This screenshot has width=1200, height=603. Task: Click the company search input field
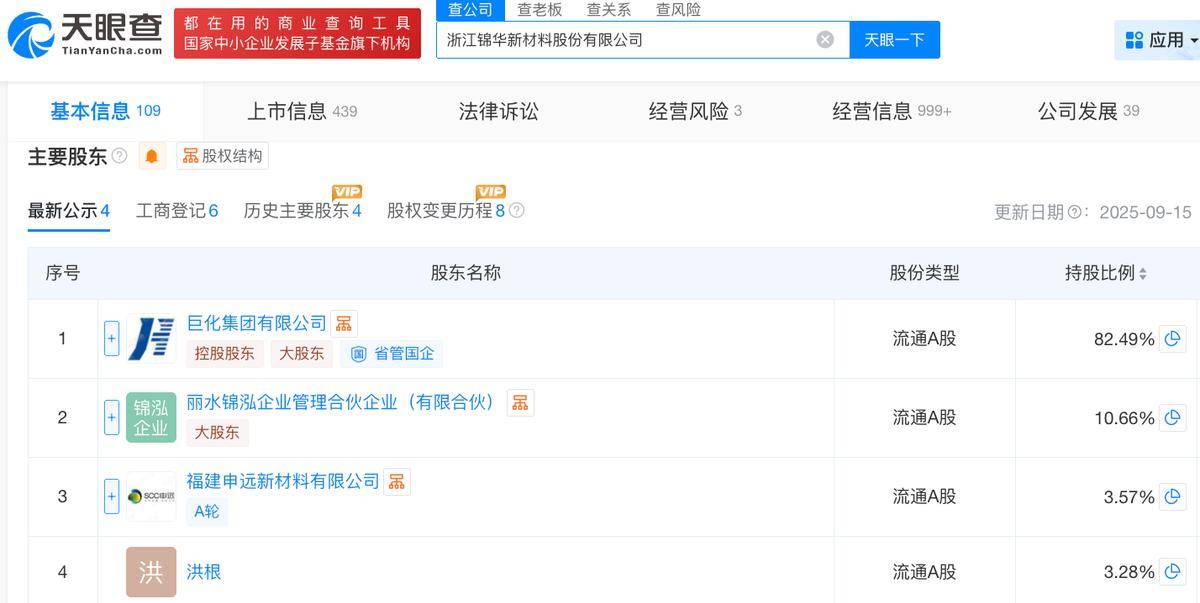(630, 38)
